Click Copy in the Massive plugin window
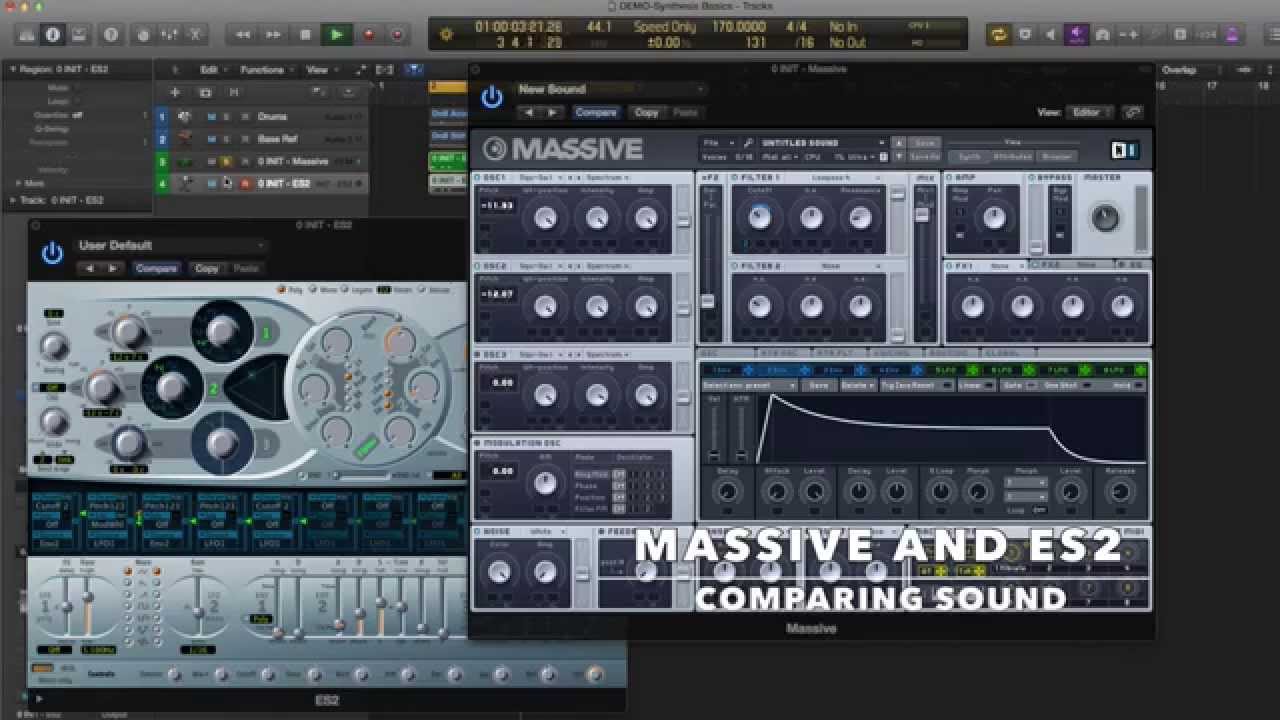 [x=647, y=112]
